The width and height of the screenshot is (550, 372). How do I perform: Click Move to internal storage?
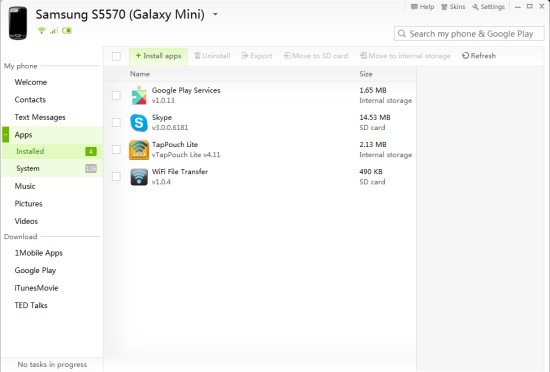tap(405, 56)
